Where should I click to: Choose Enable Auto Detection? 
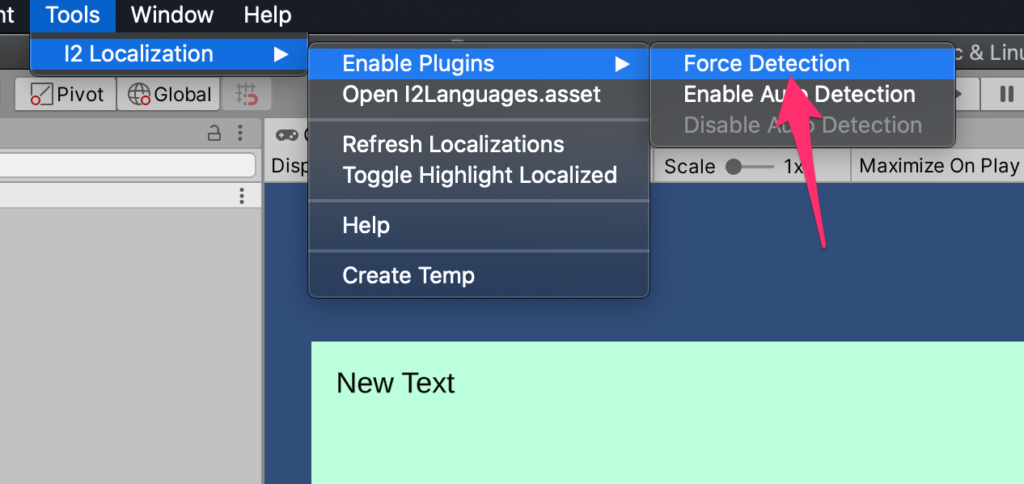(800, 95)
